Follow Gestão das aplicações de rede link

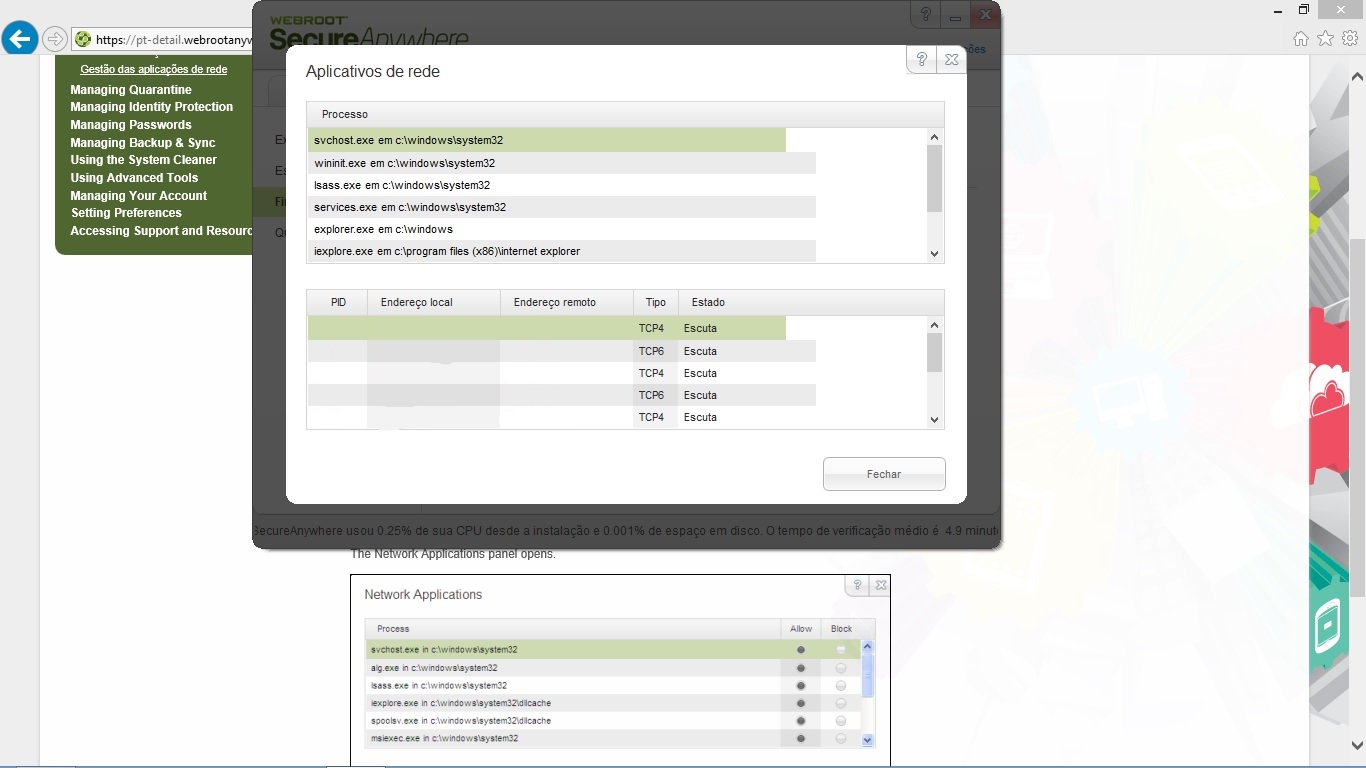[154, 70]
